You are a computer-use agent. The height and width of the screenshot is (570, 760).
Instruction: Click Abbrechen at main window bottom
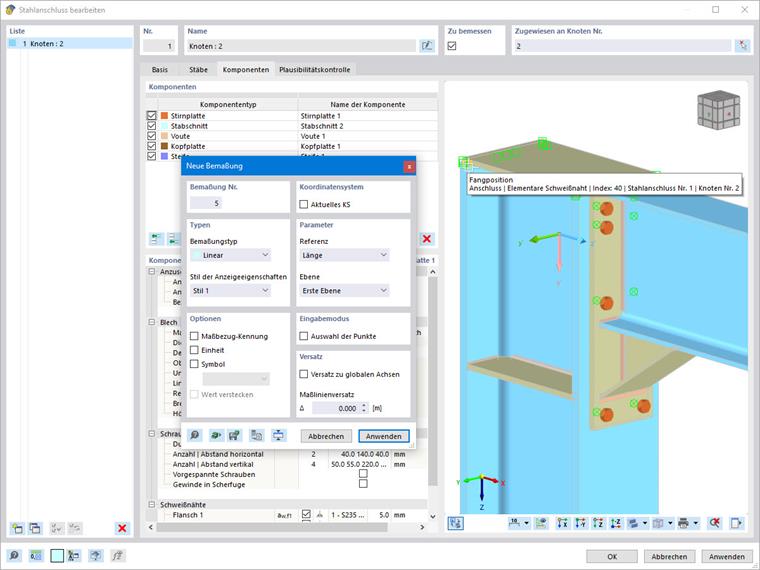(669, 556)
